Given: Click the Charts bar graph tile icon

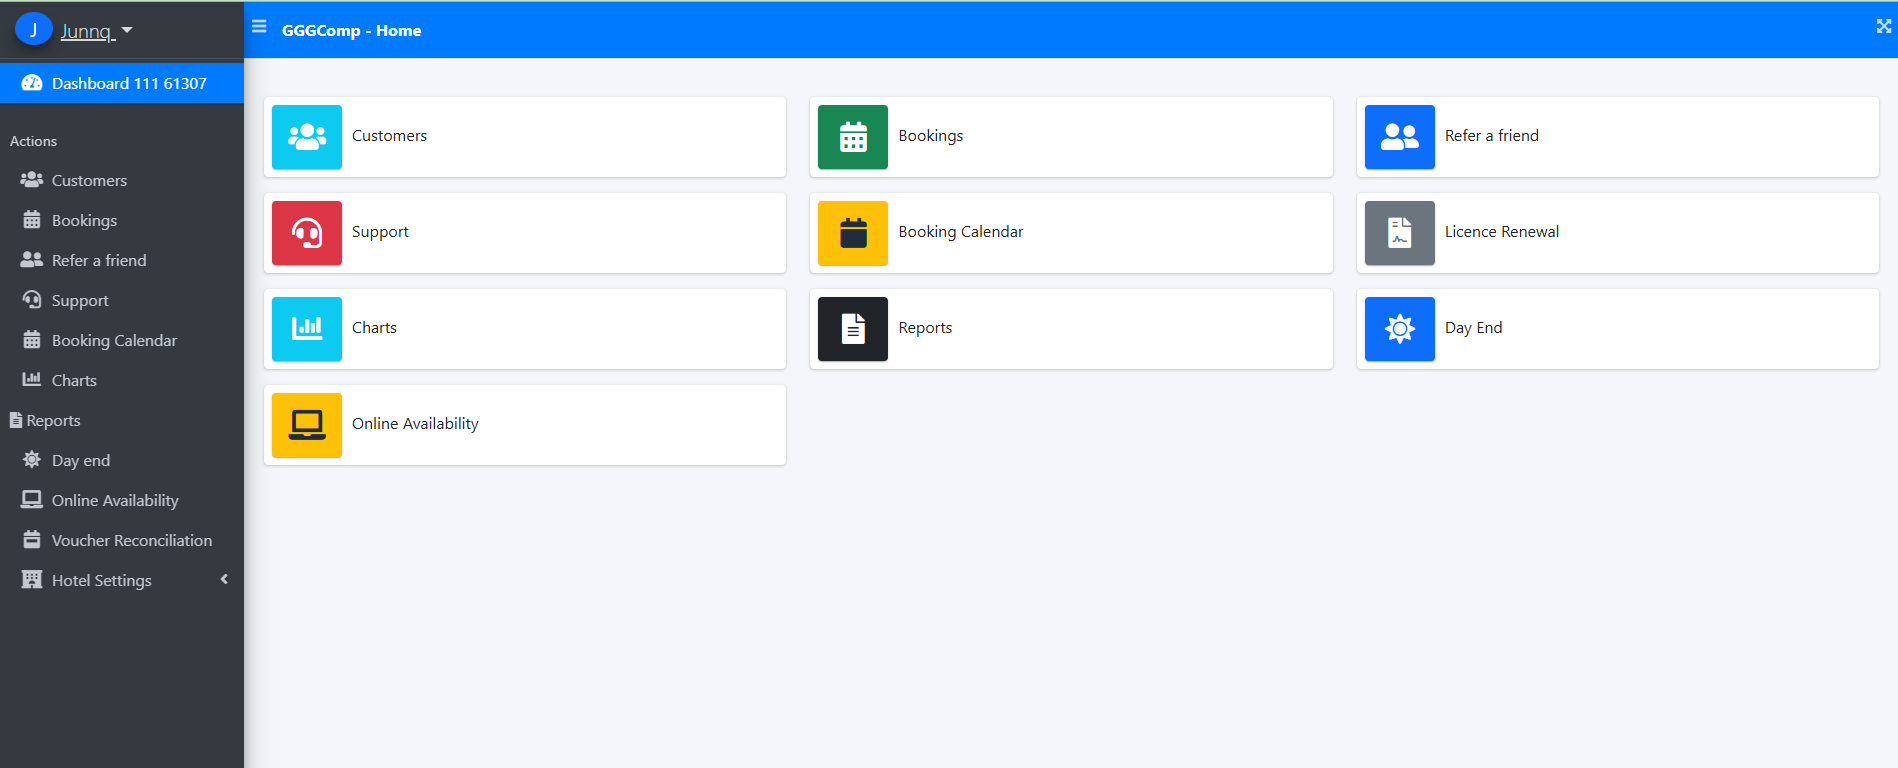Looking at the screenshot, I should [306, 329].
